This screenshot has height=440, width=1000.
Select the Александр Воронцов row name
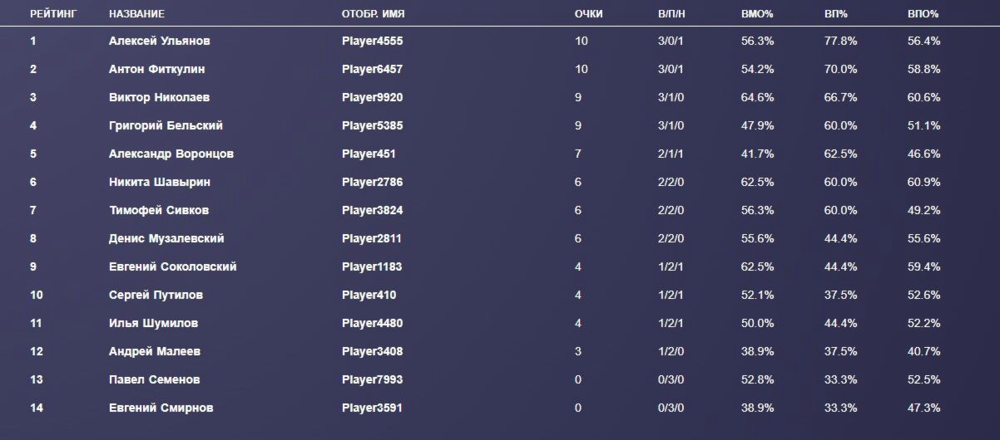[x=170, y=154]
